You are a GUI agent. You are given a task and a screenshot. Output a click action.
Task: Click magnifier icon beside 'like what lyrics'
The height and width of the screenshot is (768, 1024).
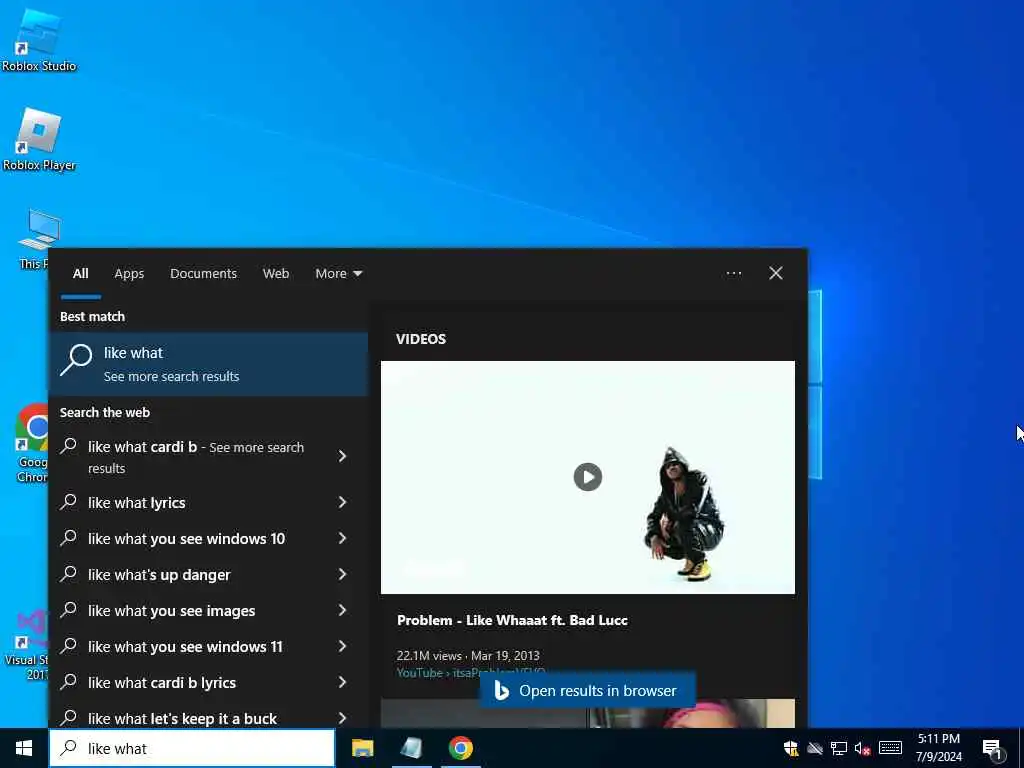tap(69, 502)
